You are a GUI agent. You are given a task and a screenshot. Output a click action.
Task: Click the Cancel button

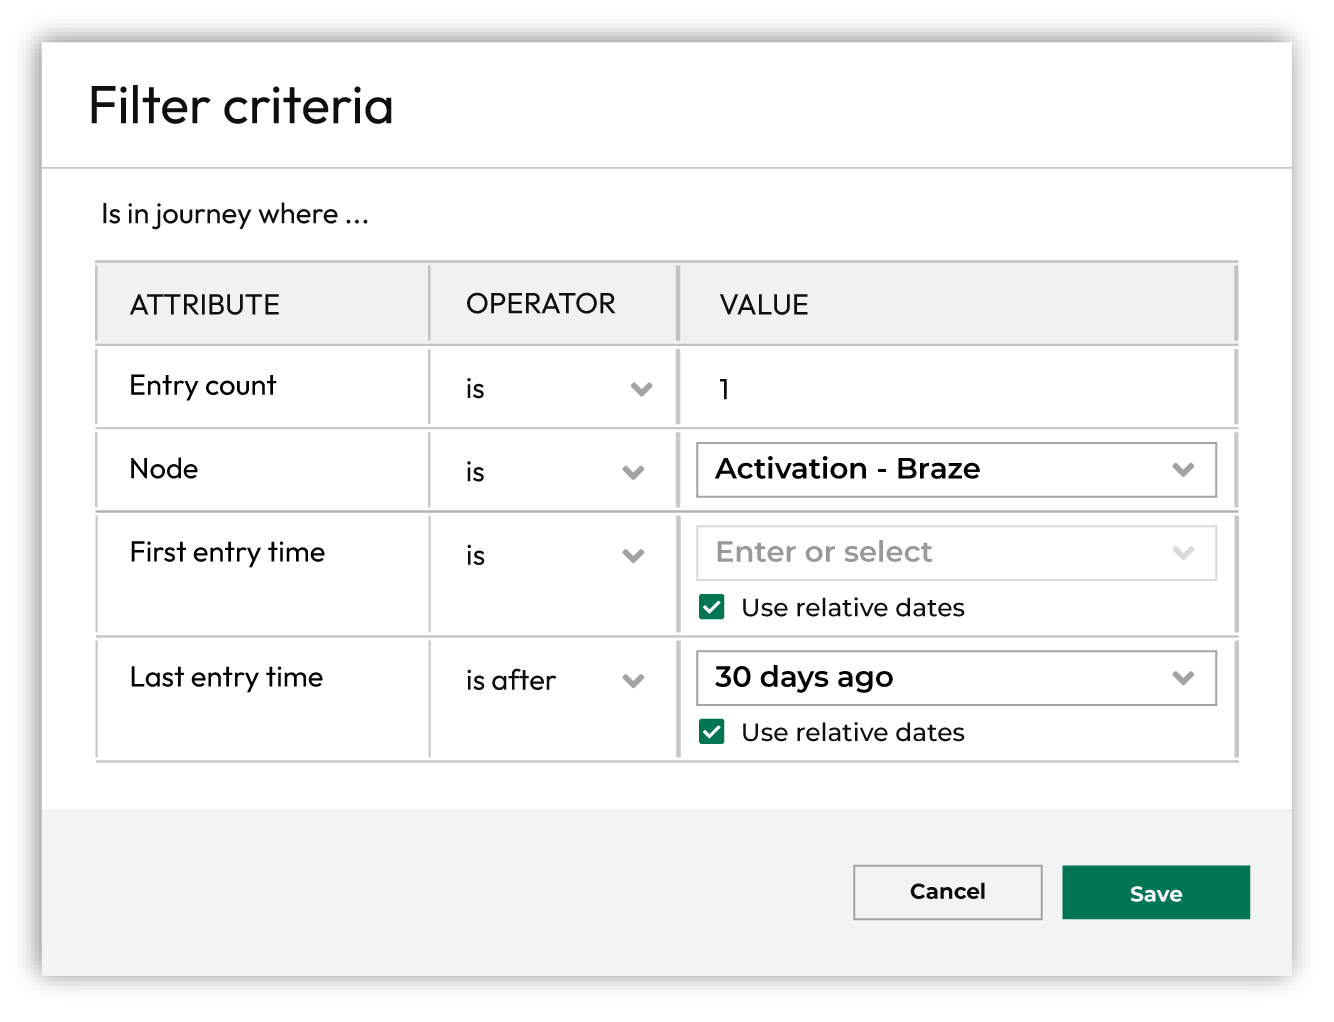point(947,892)
